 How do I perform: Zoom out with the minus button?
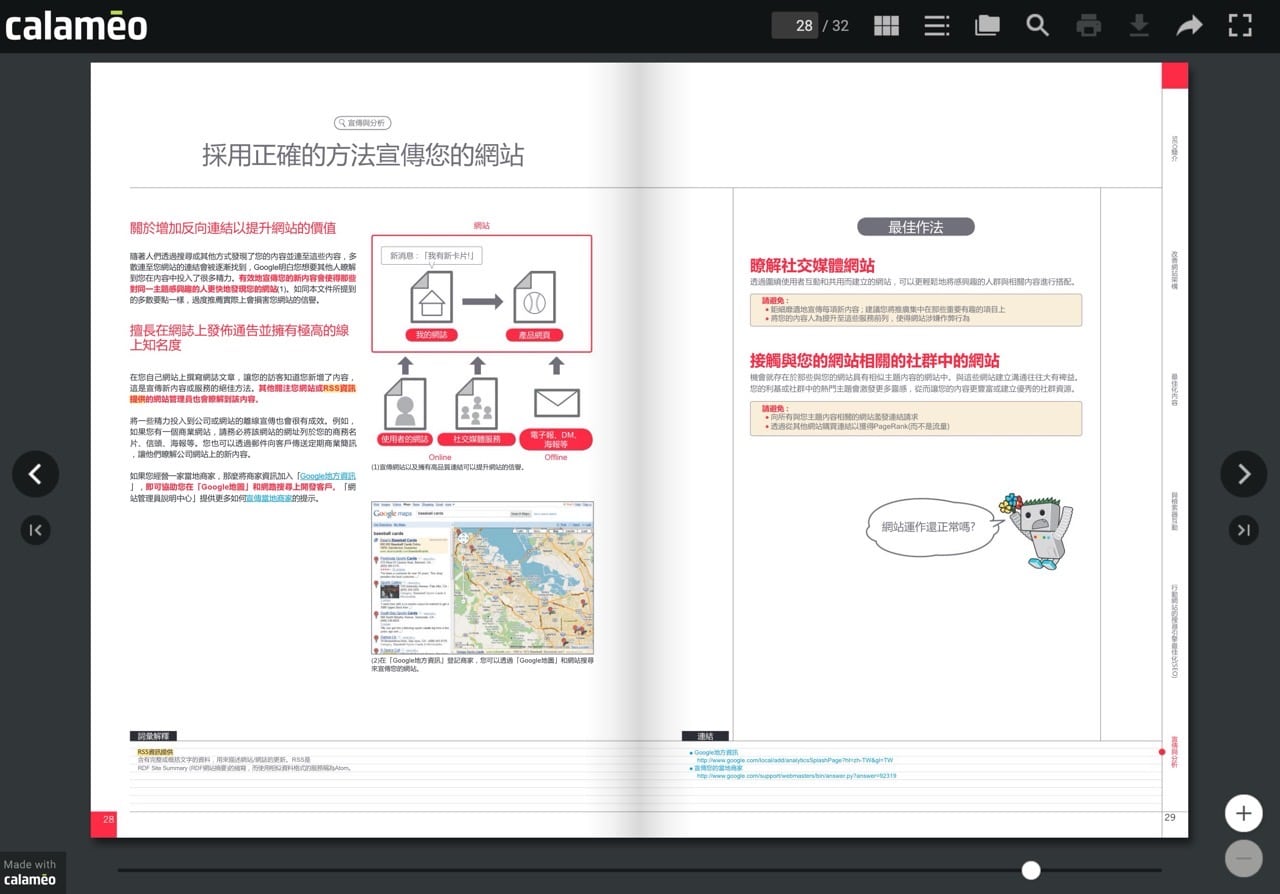[x=1244, y=859]
